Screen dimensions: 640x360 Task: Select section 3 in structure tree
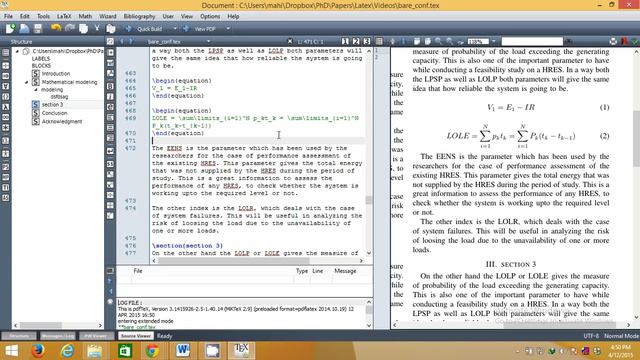click(52, 105)
